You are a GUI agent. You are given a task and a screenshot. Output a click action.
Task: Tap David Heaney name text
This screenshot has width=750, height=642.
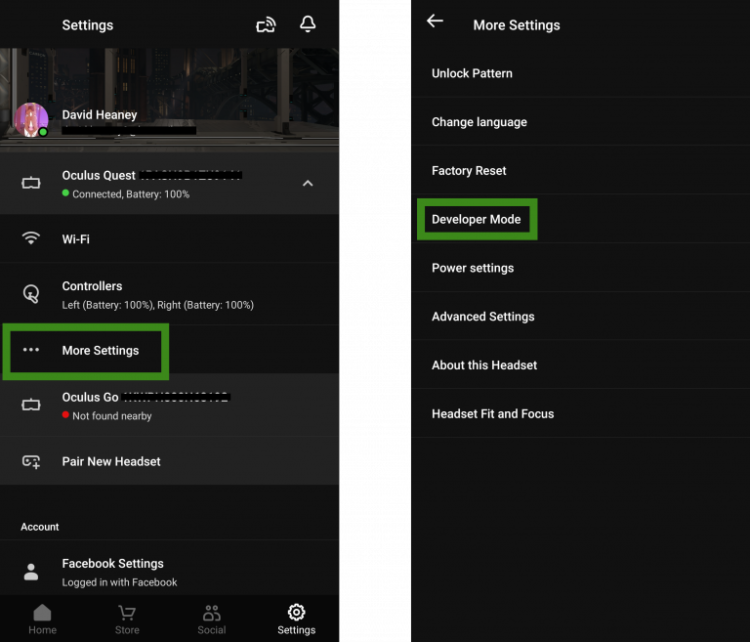[99, 115]
